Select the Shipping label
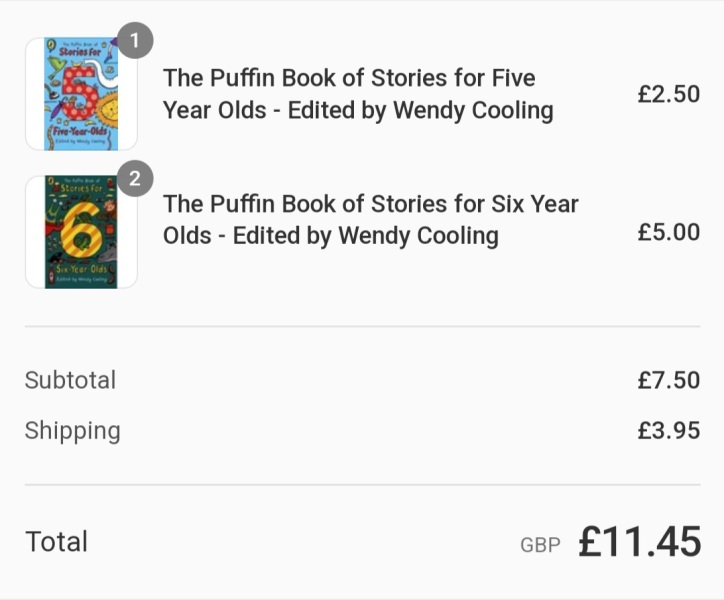724x600 pixels. 72,431
